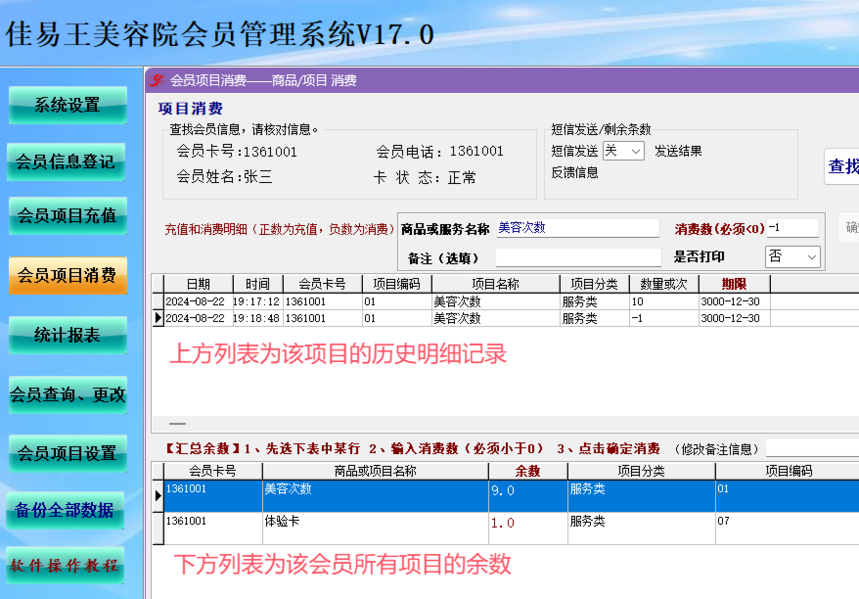Open 统计报表 from the sidebar
Screen dimensions: 859x599
[x=67, y=334]
